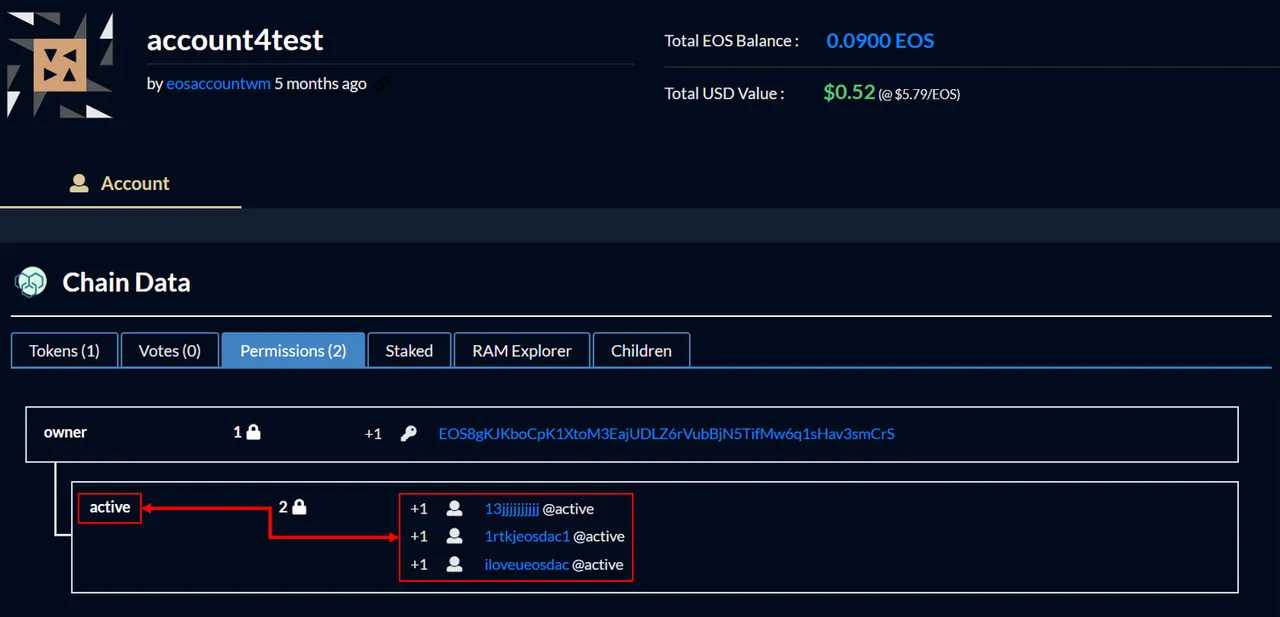Open the Children tab

(x=641, y=351)
